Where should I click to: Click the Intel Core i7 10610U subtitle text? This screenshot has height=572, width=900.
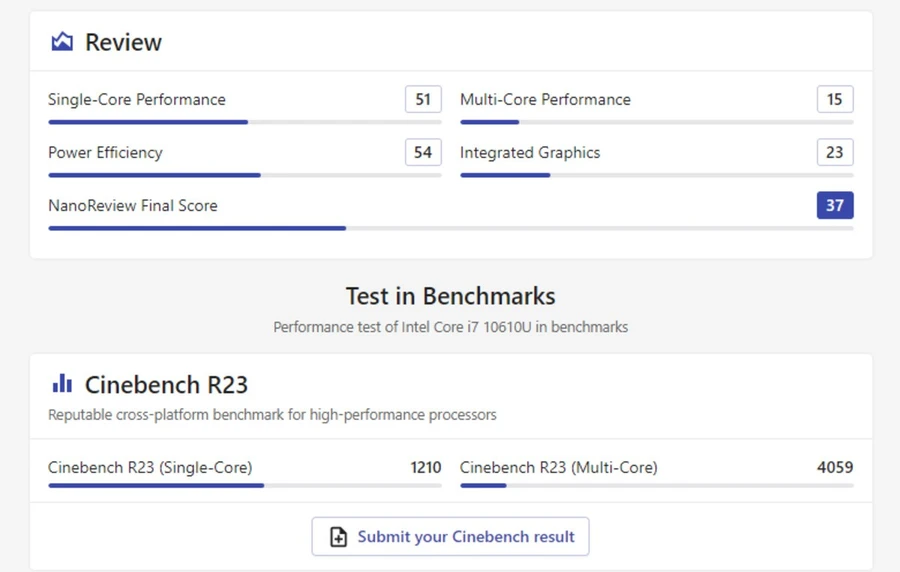pyautogui.click(x=451, y=327)
